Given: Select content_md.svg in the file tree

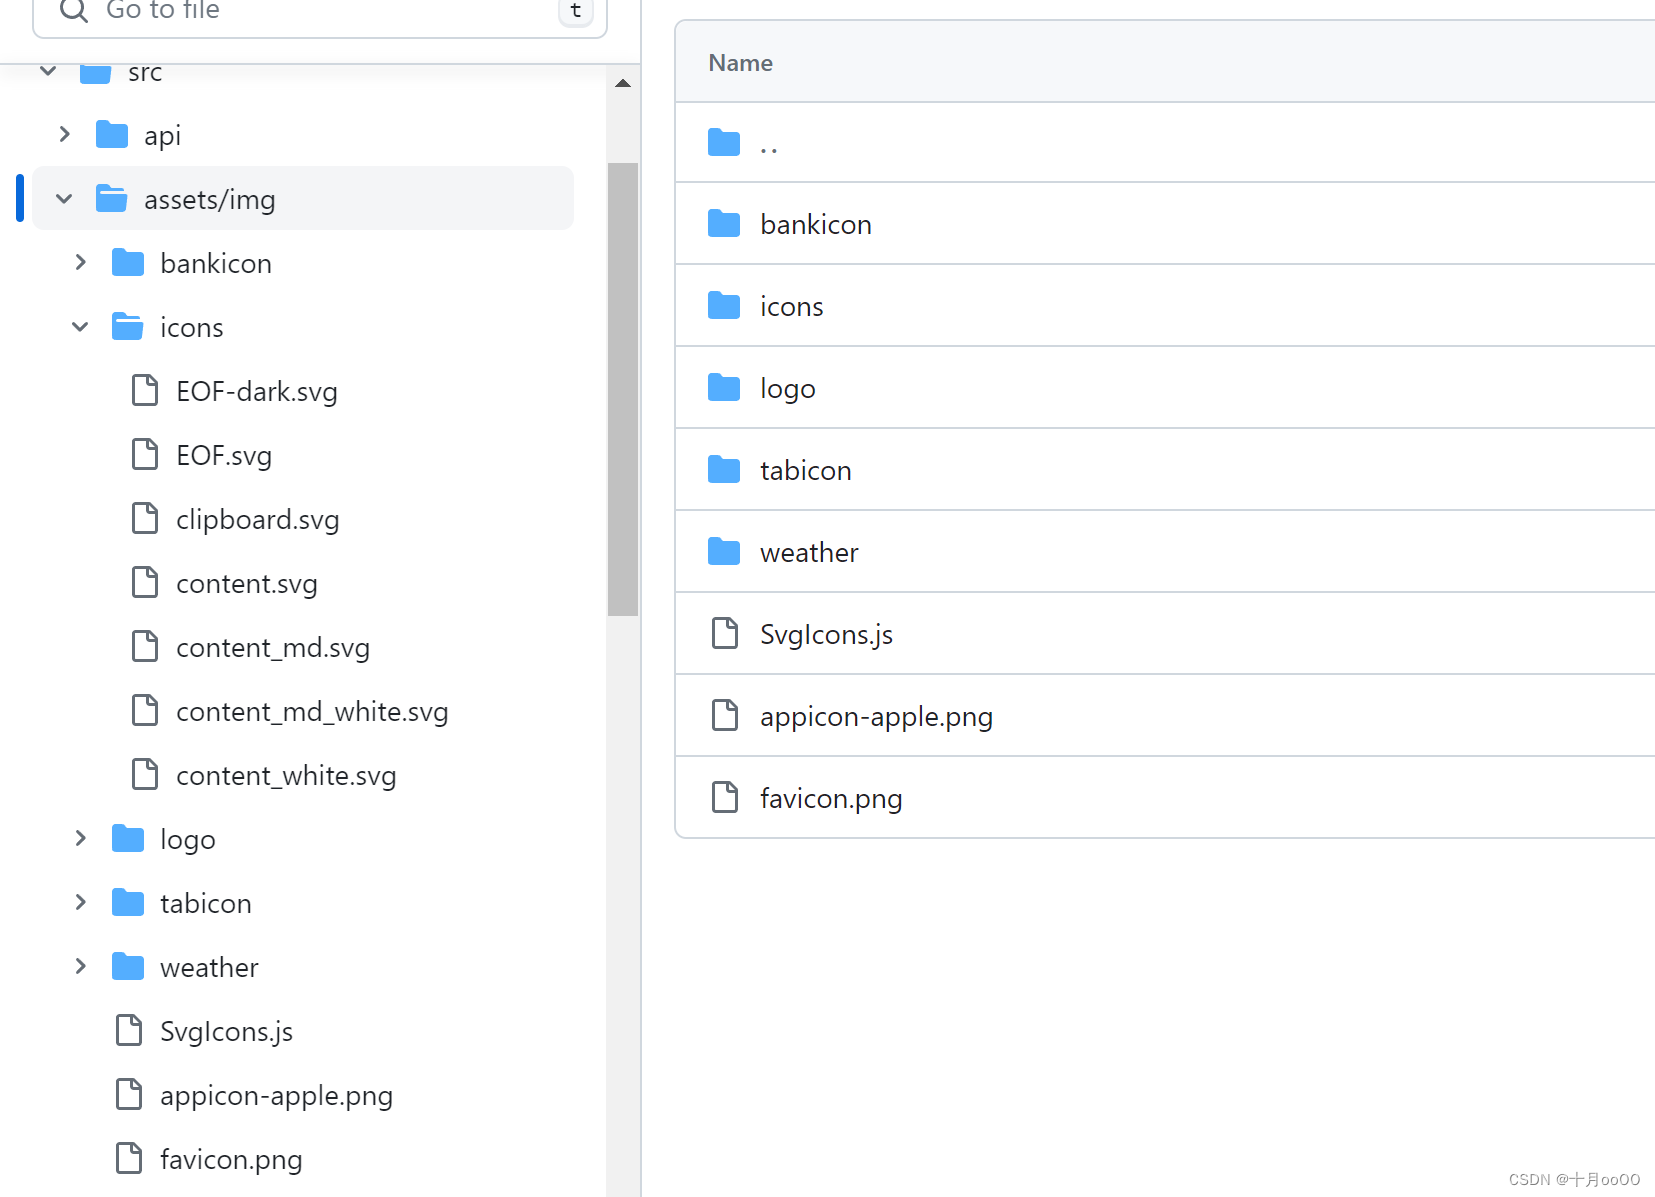Looking at the screenshot, I should [x=273, y=647].
